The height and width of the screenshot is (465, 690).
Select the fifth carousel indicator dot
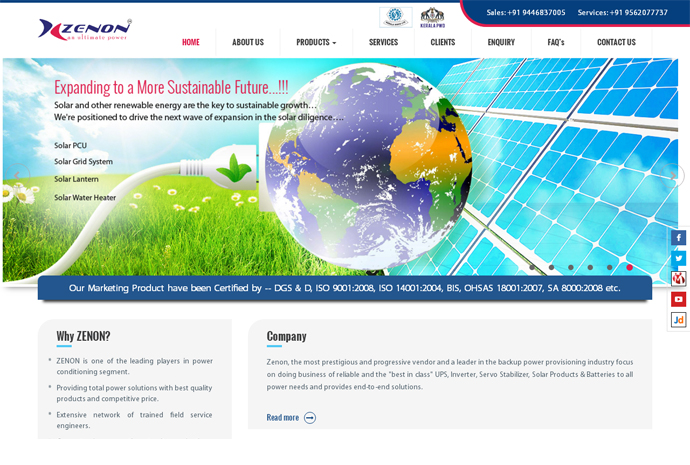click(609, 267)
